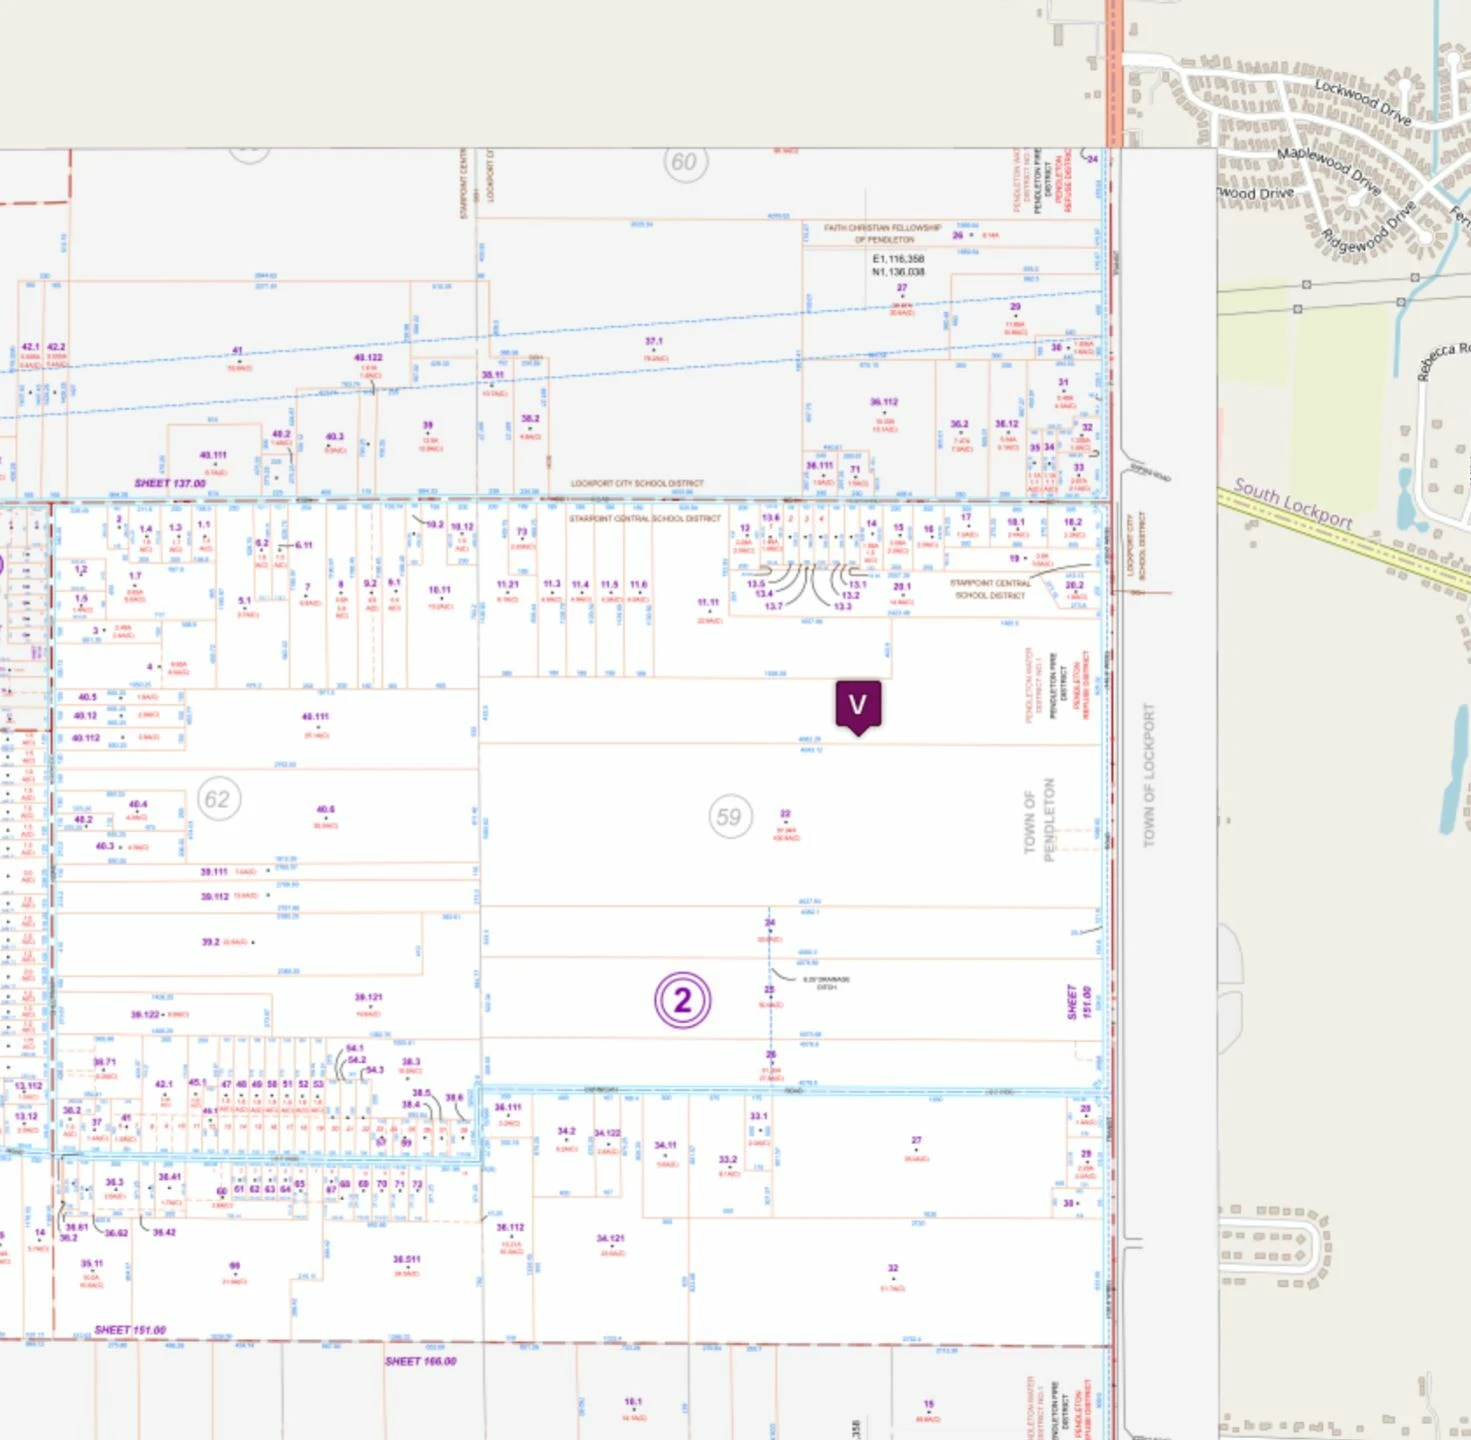Select parcel 40.6
The height and width of the screenshot is (1440, 1471).
pos(325,810)
